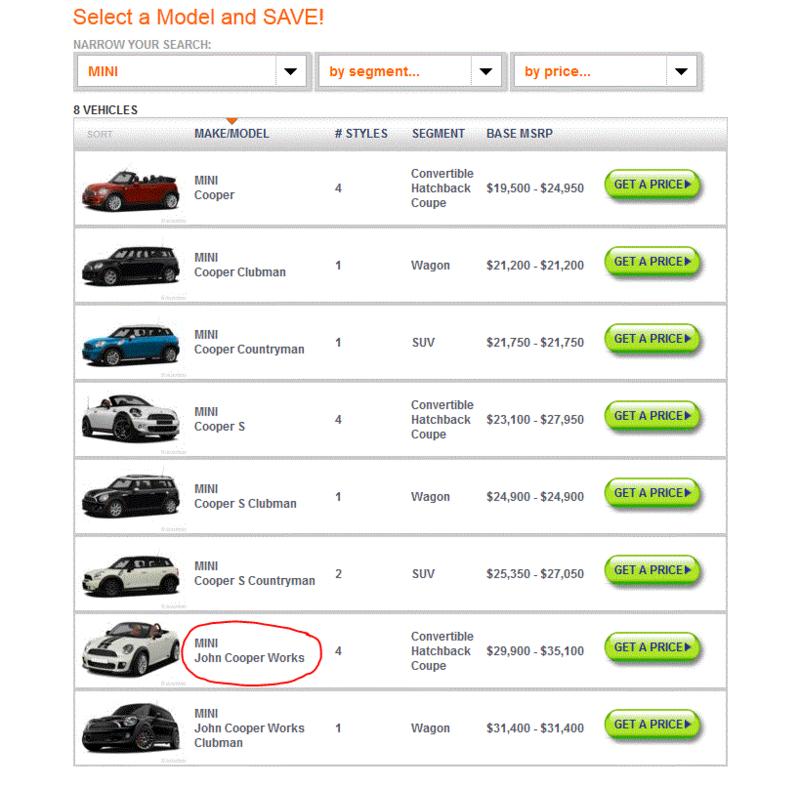Expand the by segment filter dropdown

click(410, 71)
